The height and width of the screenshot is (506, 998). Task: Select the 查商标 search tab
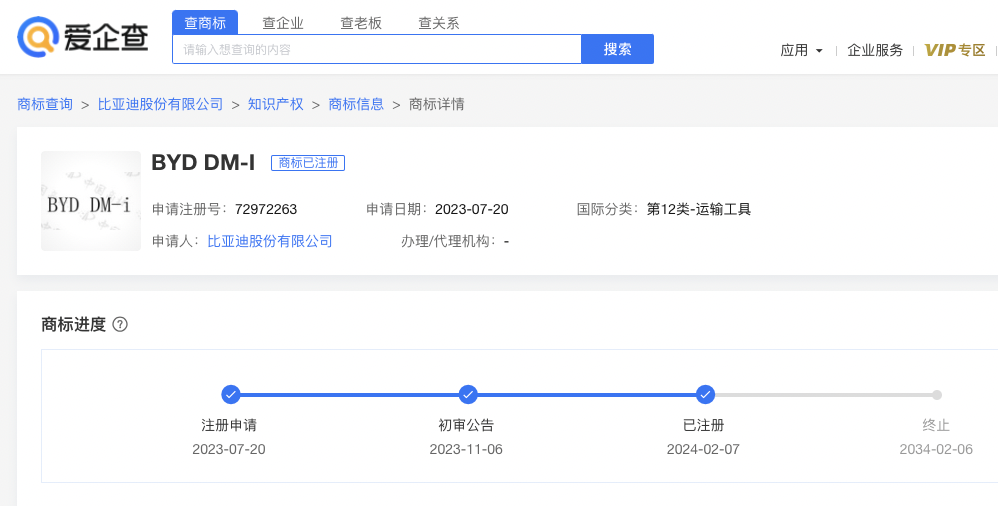coord(205,23)
